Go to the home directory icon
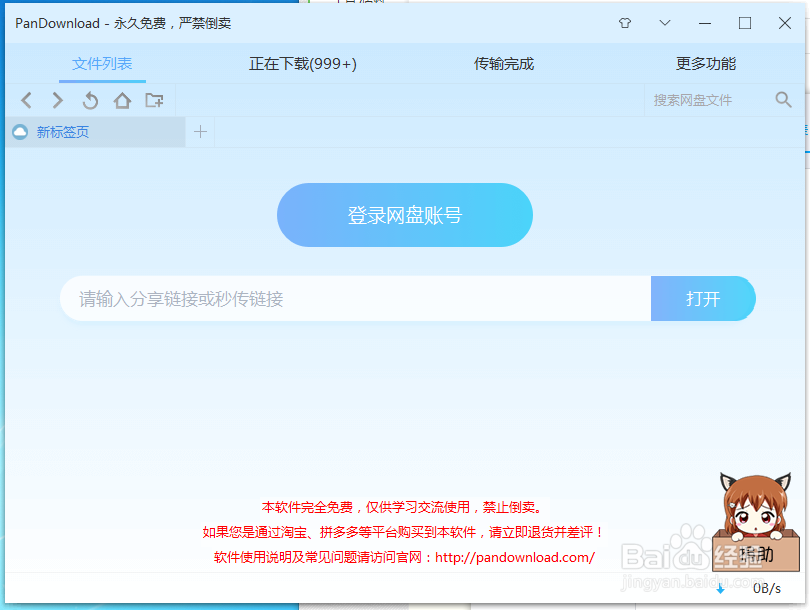The height and width of the screenshot is (610, 810). coord(122,100)
